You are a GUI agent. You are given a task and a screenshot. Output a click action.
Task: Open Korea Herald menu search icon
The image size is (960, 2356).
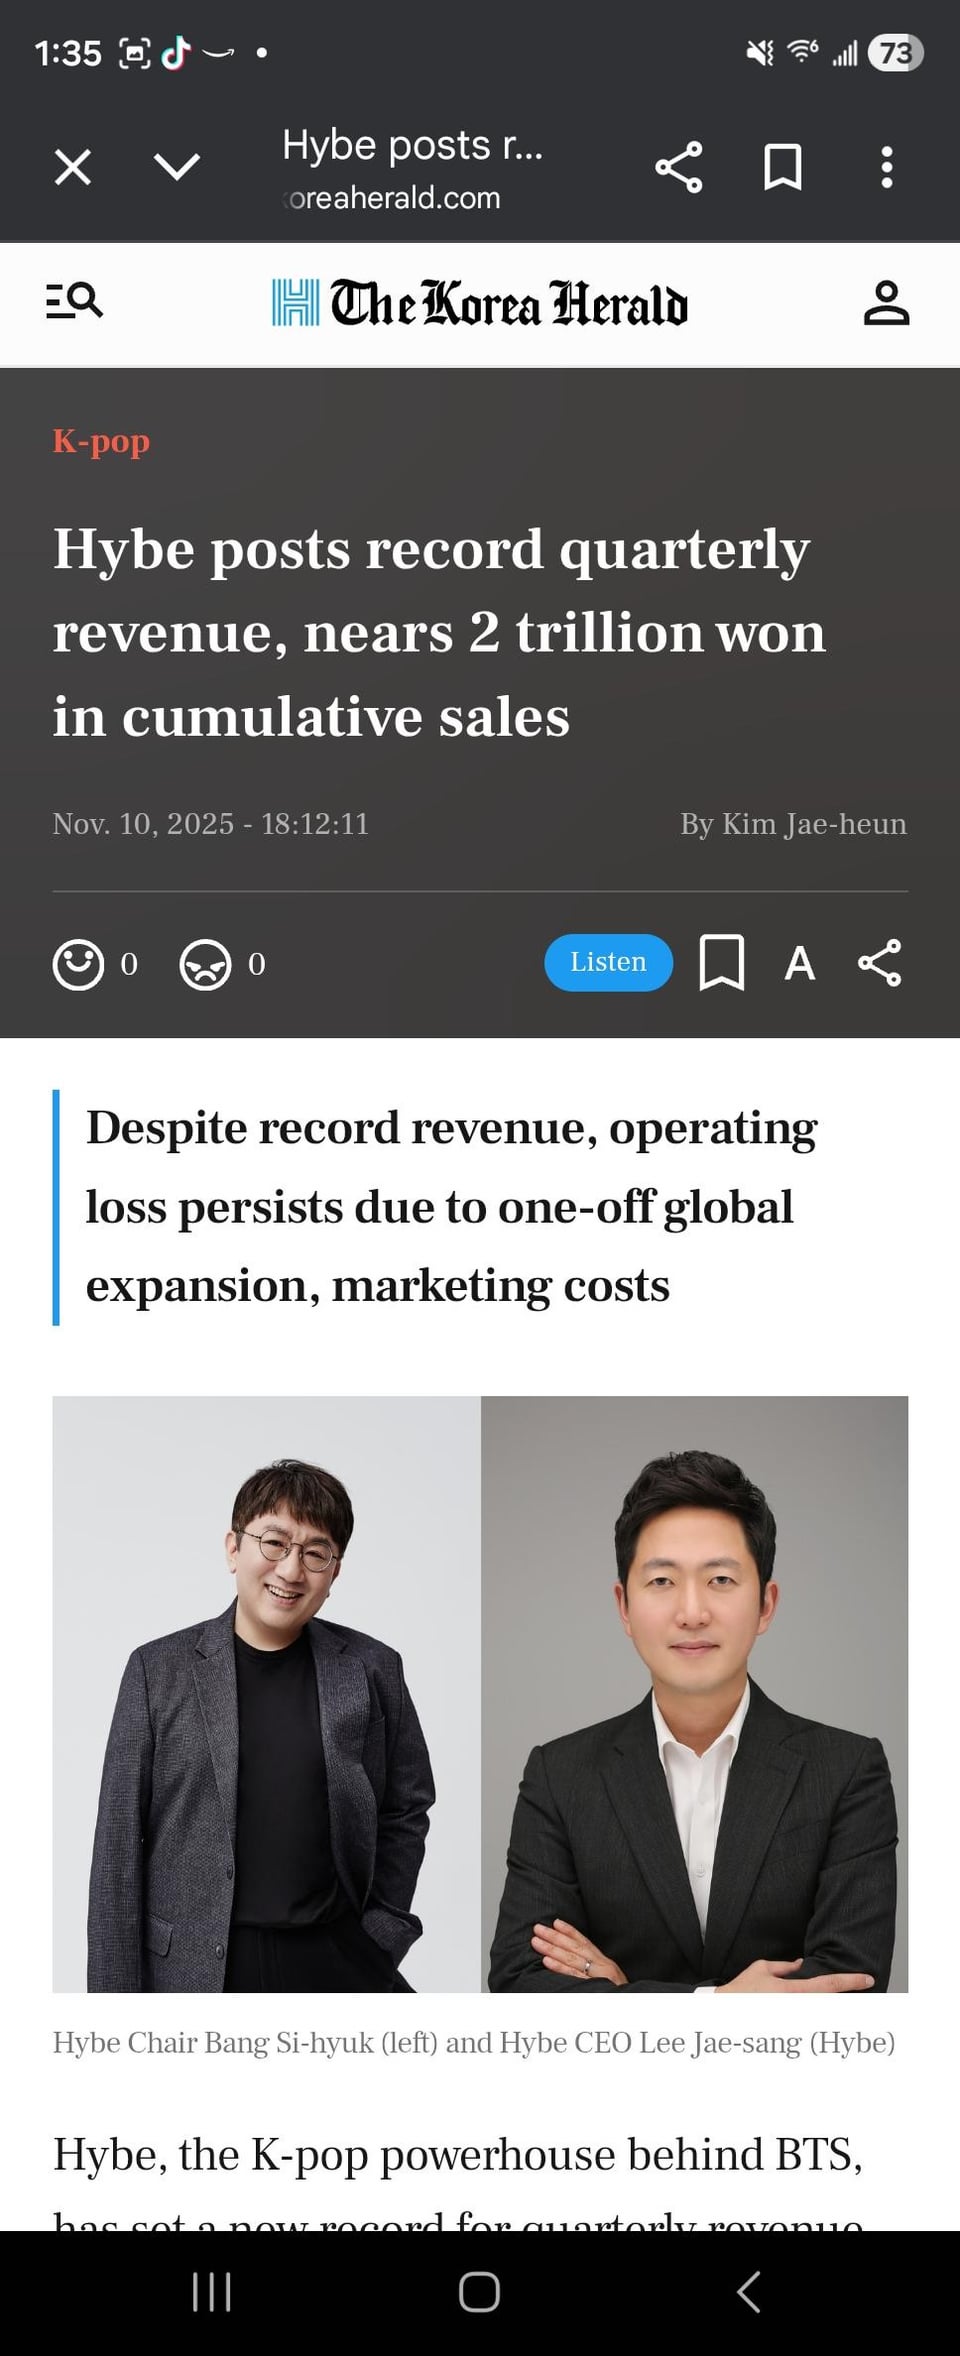74,301
